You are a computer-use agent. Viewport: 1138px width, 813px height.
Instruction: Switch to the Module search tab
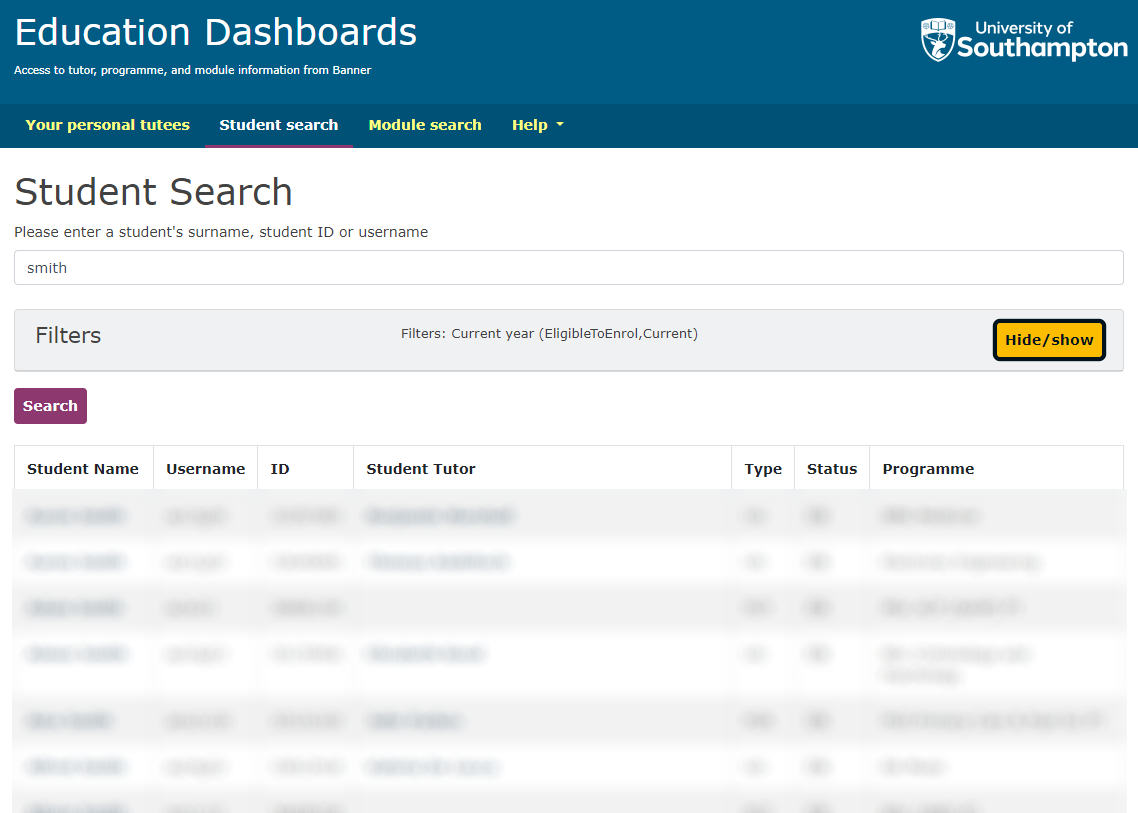coord(425,125)
